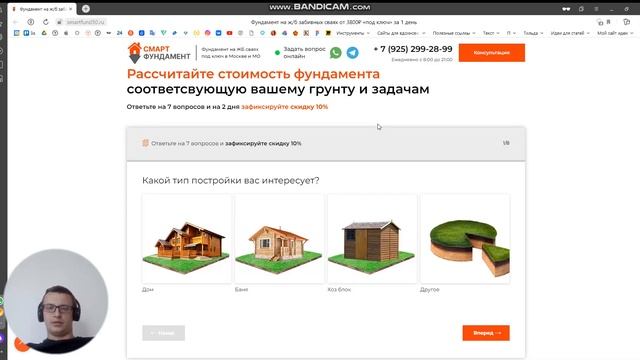
Task: Go back with the browser back arrow
Action: [16, 22]
